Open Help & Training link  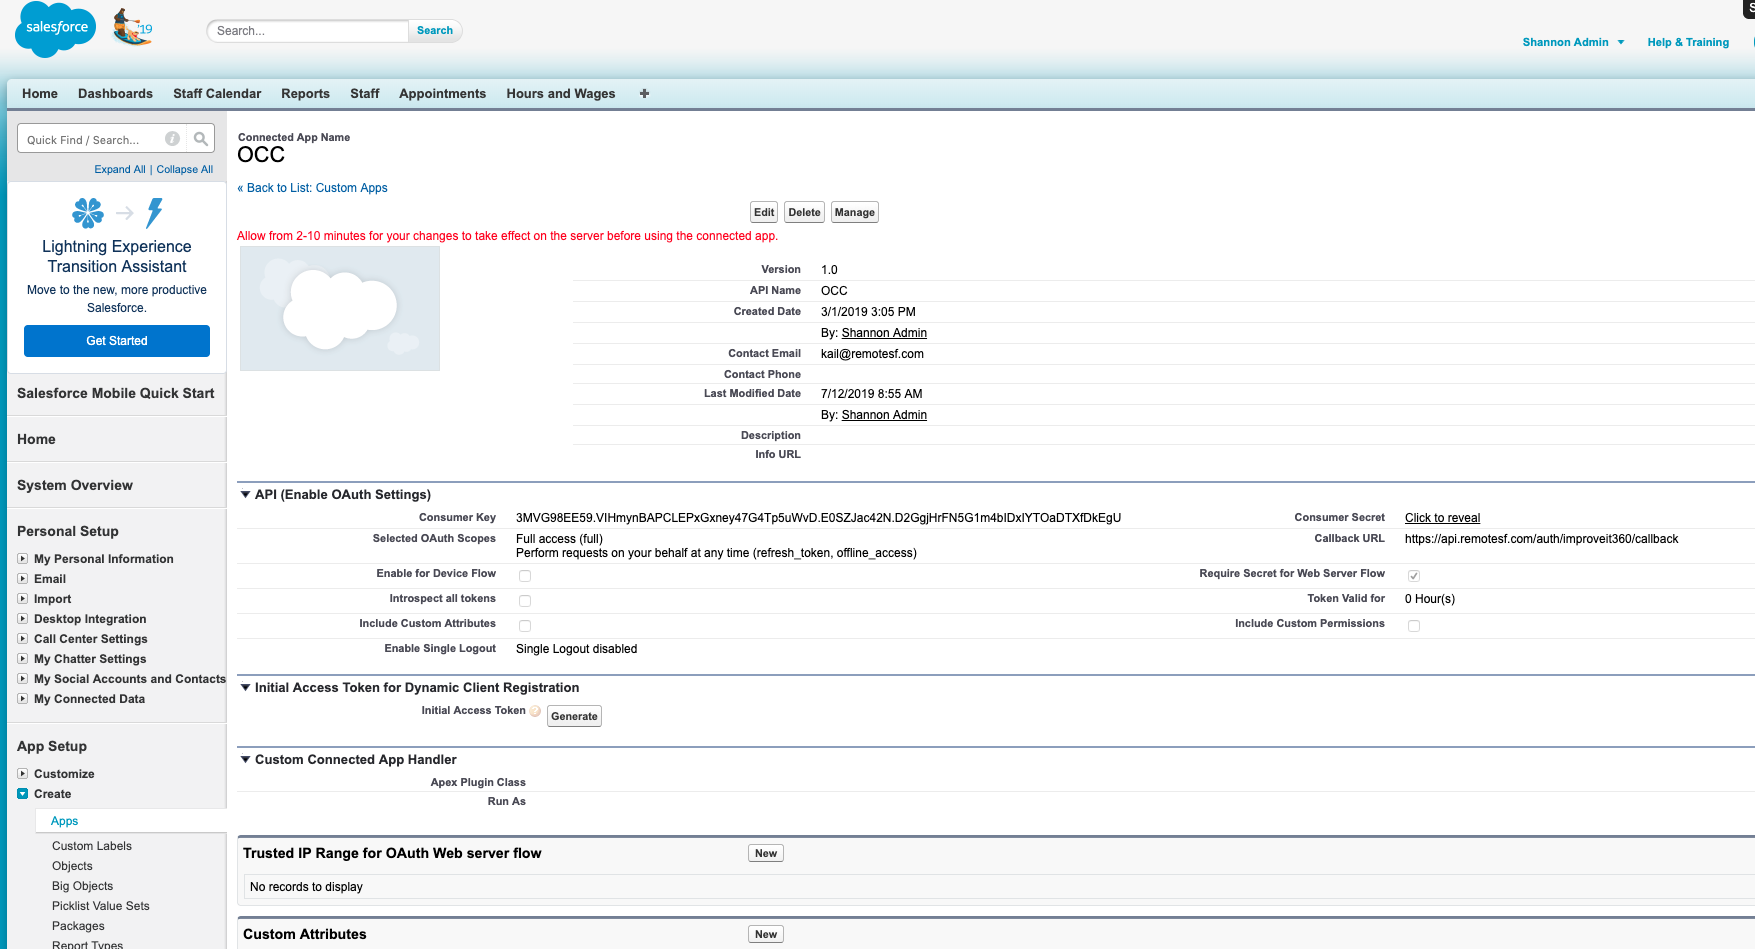1688,42
